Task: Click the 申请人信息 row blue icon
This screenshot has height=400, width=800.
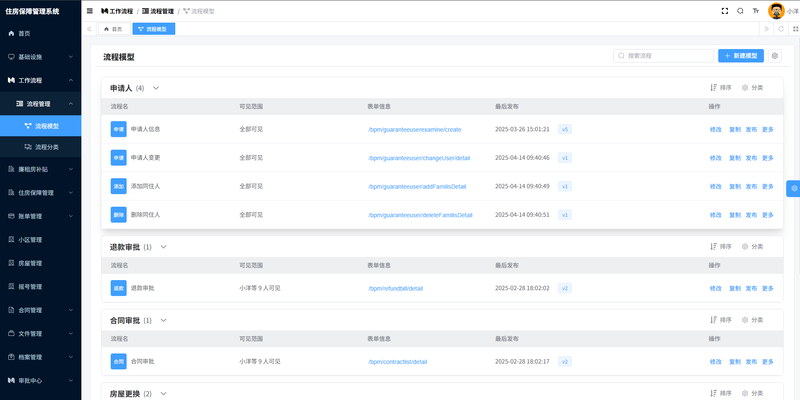Action: (118, 129)
